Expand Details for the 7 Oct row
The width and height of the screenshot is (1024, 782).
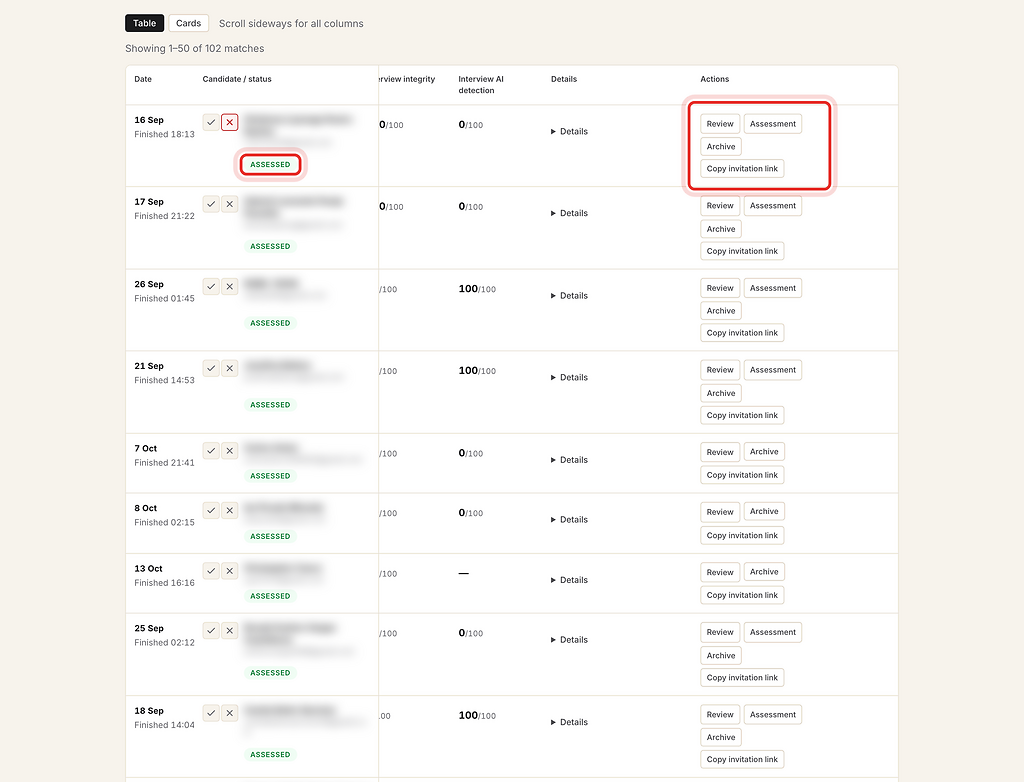(569, 460)
